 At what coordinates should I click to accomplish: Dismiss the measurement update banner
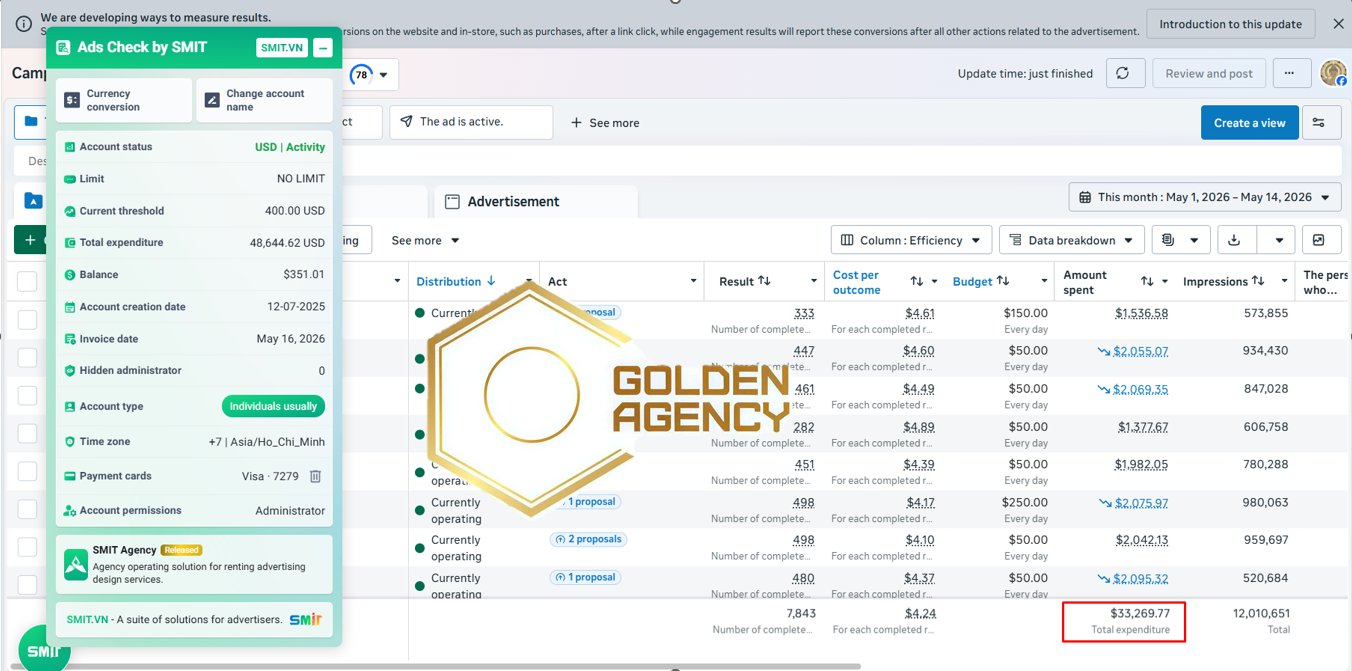point(1338,24)
